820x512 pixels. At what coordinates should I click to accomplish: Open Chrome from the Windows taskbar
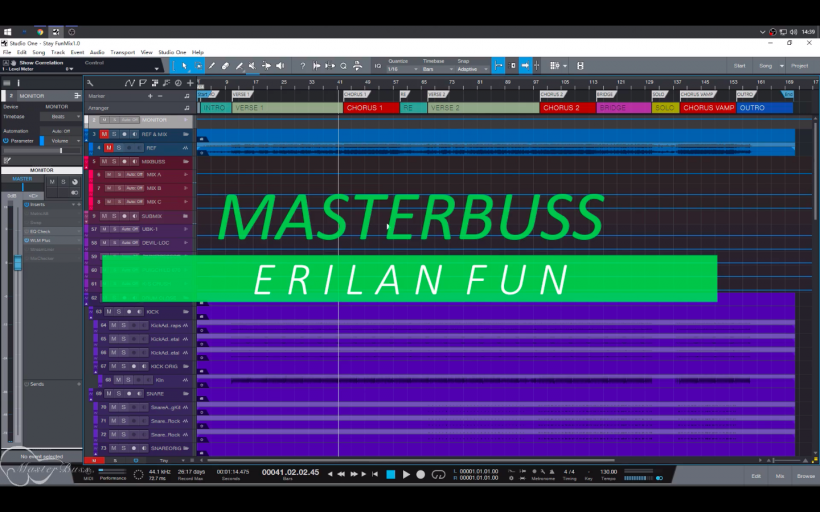click(40, 32)
